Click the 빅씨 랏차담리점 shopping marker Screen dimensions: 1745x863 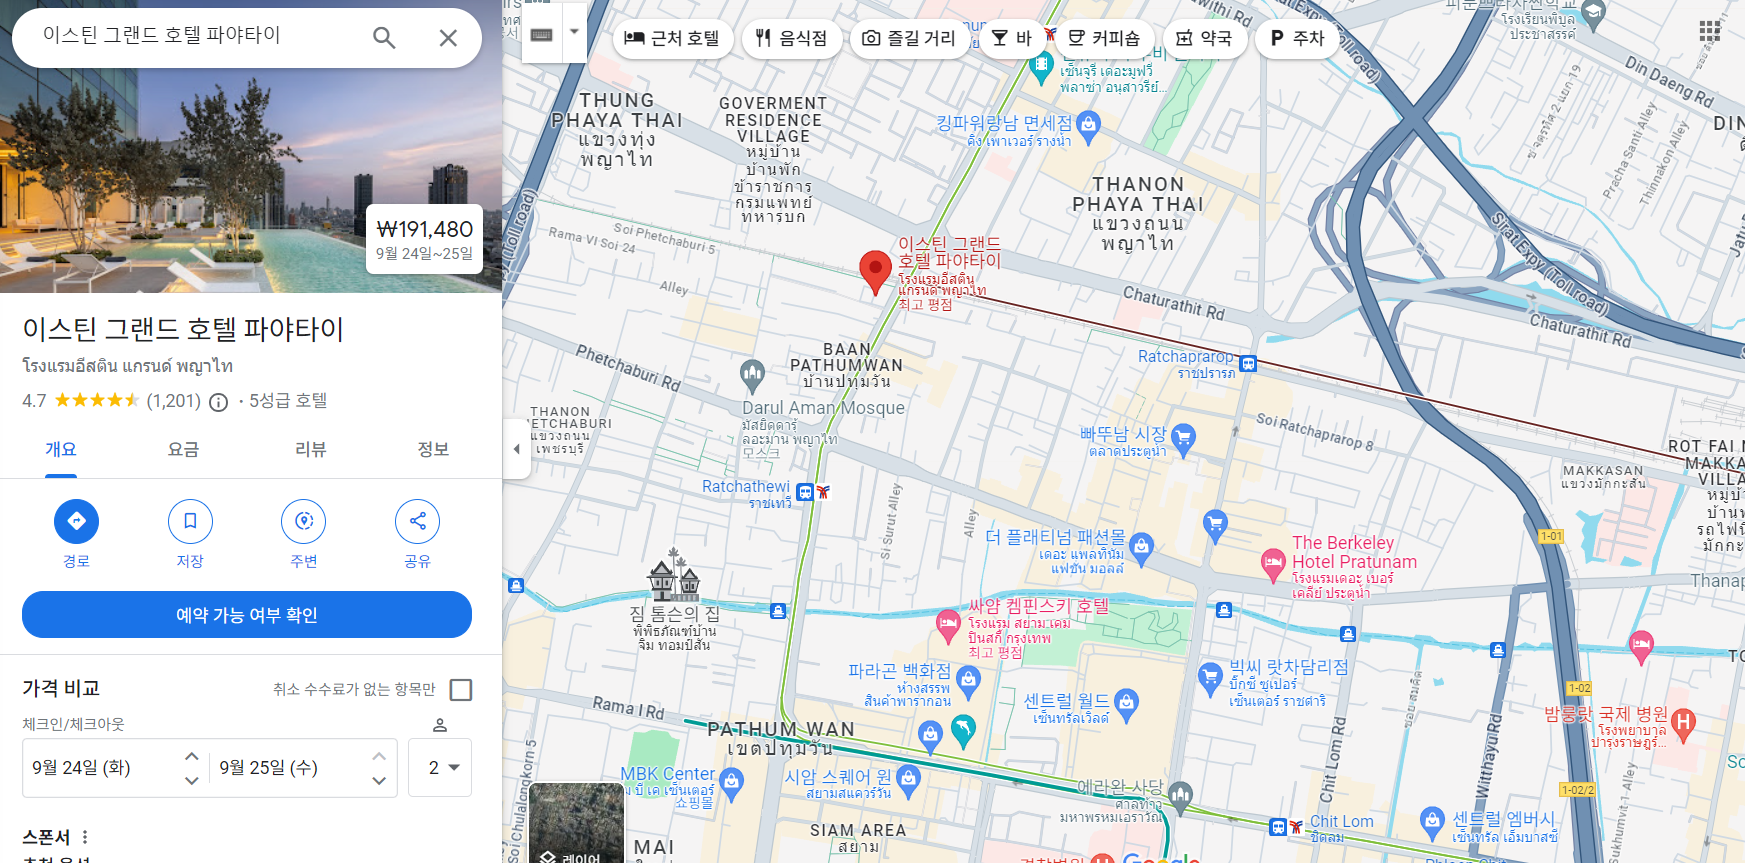pos(1210,680)
